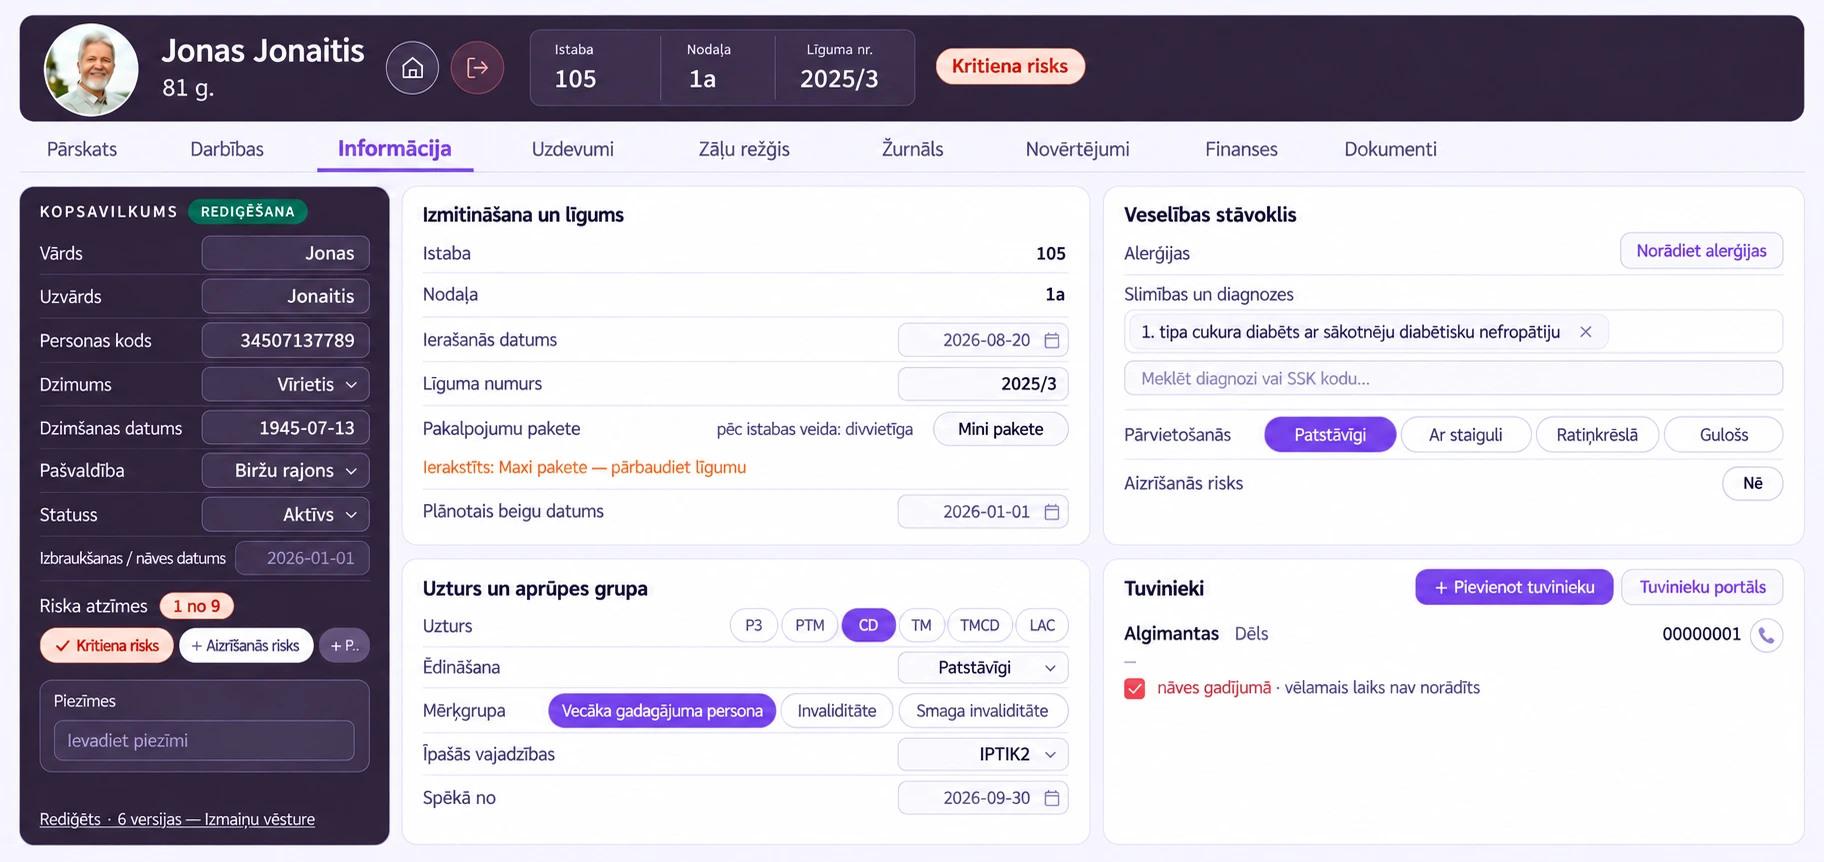Select Ar staiguli mobility option
The image size is (1824, 862).
[x=1465, y=435]
